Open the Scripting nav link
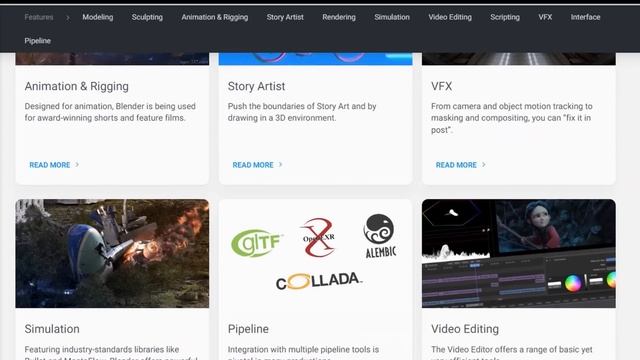 click(x=505, y=17)
